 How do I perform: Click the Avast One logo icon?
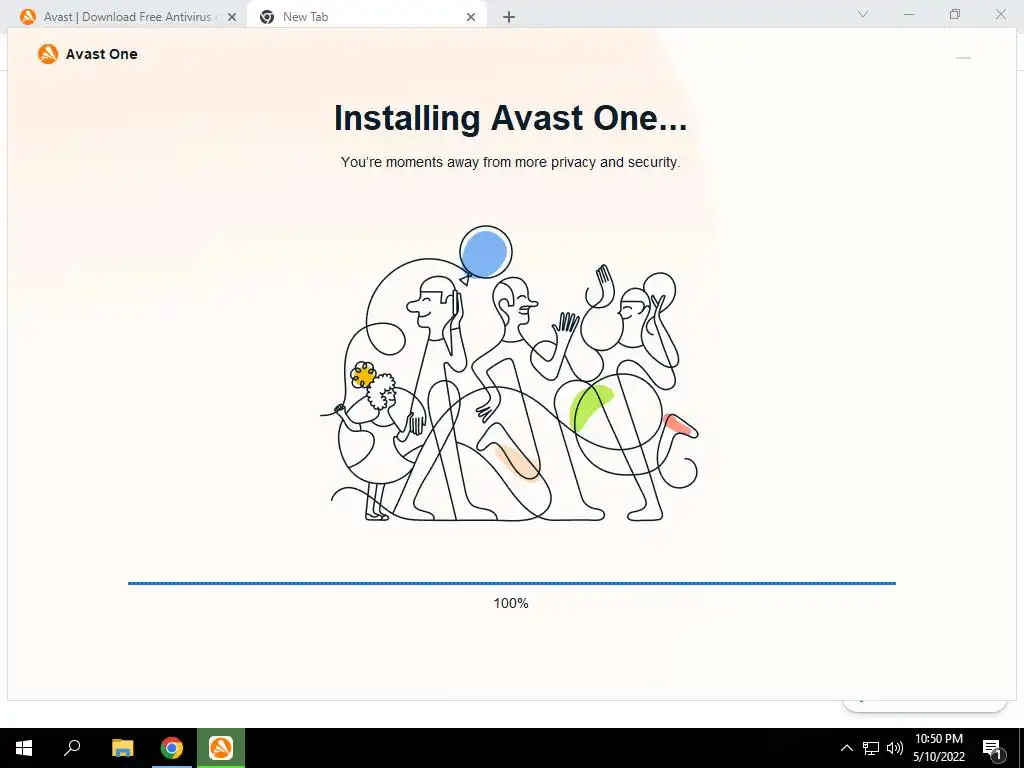pos(48,54)
